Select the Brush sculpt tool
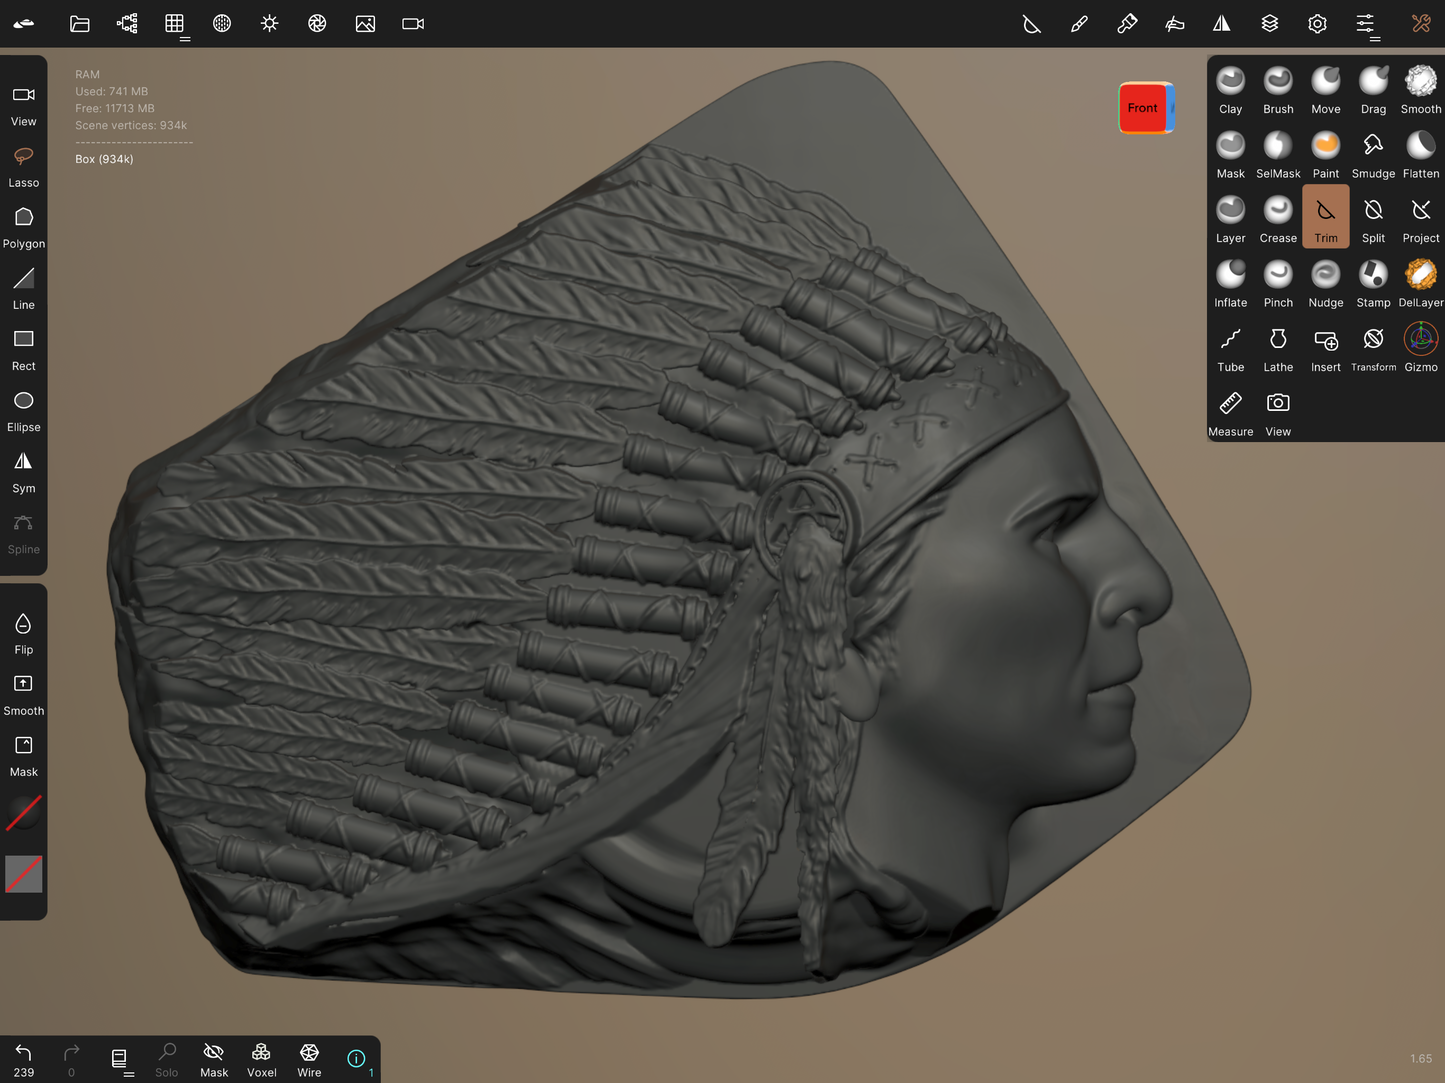 [x=1278, y=90]
